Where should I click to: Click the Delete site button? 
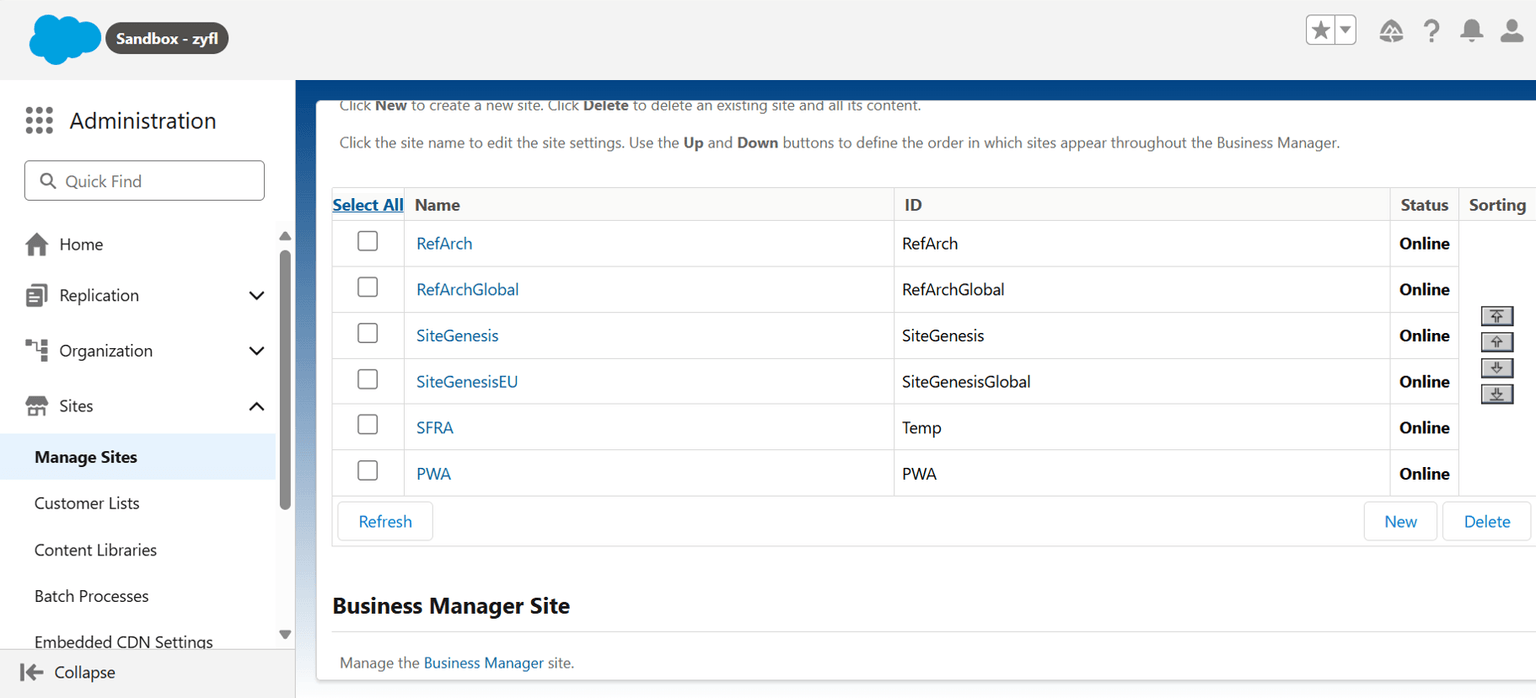click(x=1486, y=521)
